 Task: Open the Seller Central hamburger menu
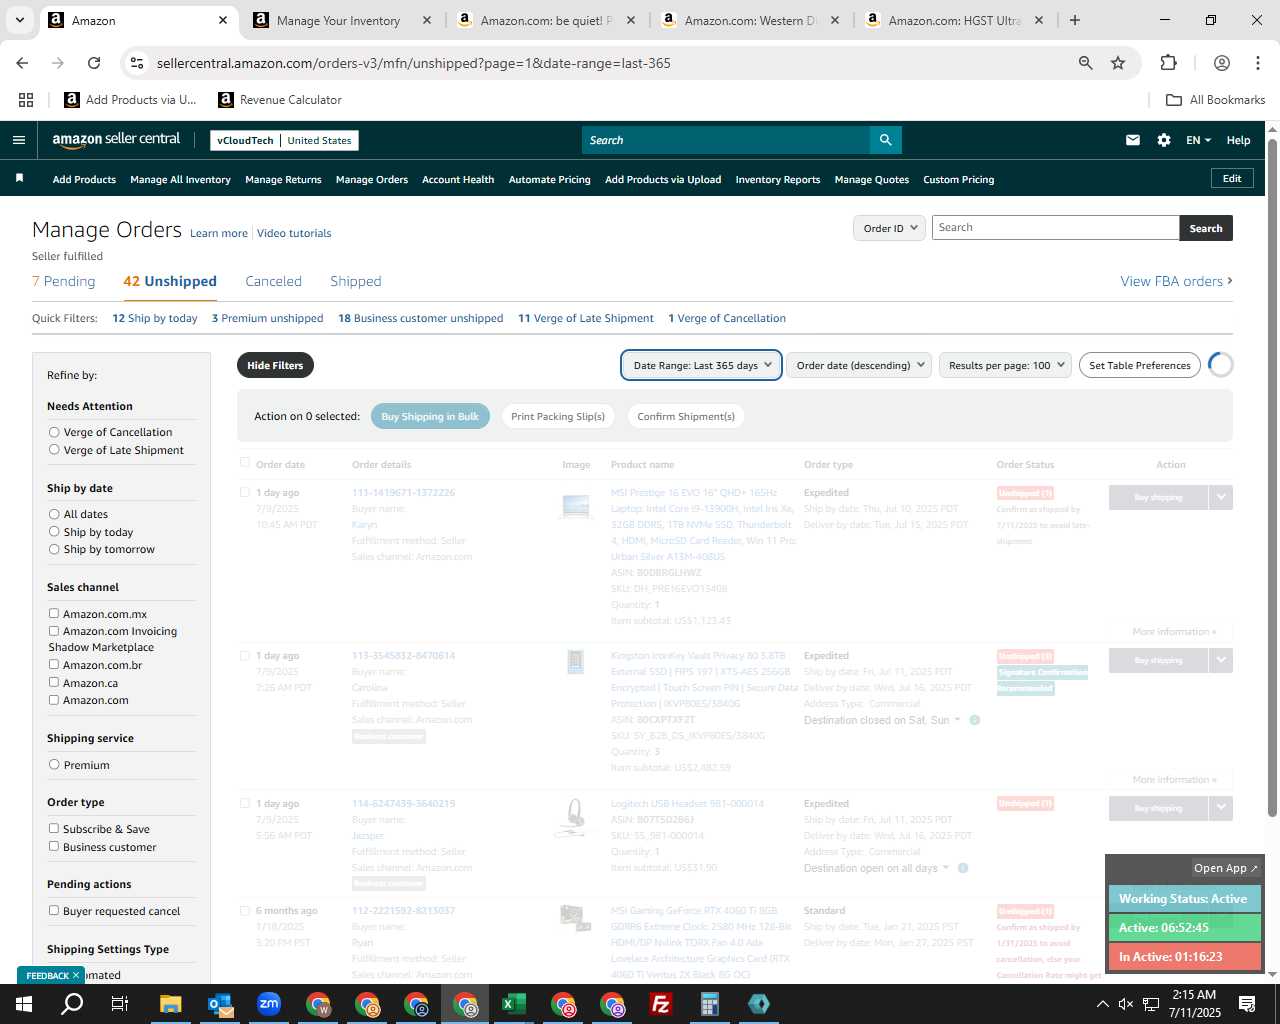18,140
